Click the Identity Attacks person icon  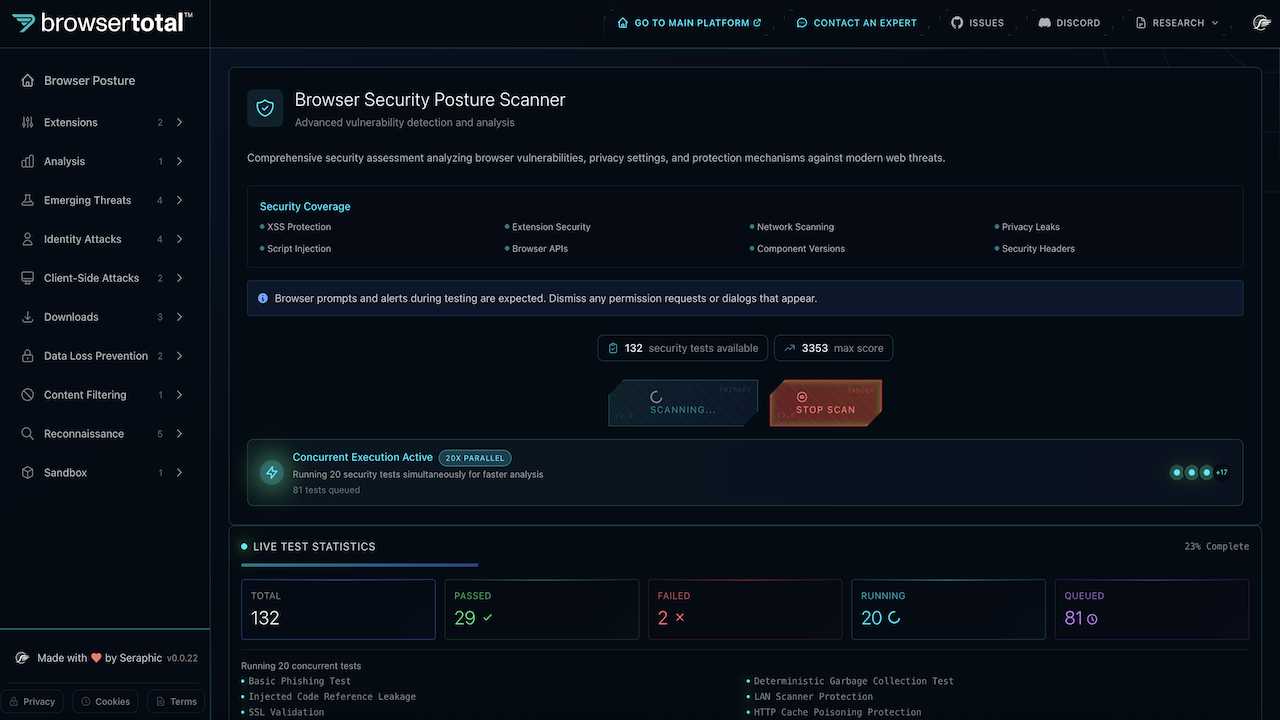click(x=28, y=239)
